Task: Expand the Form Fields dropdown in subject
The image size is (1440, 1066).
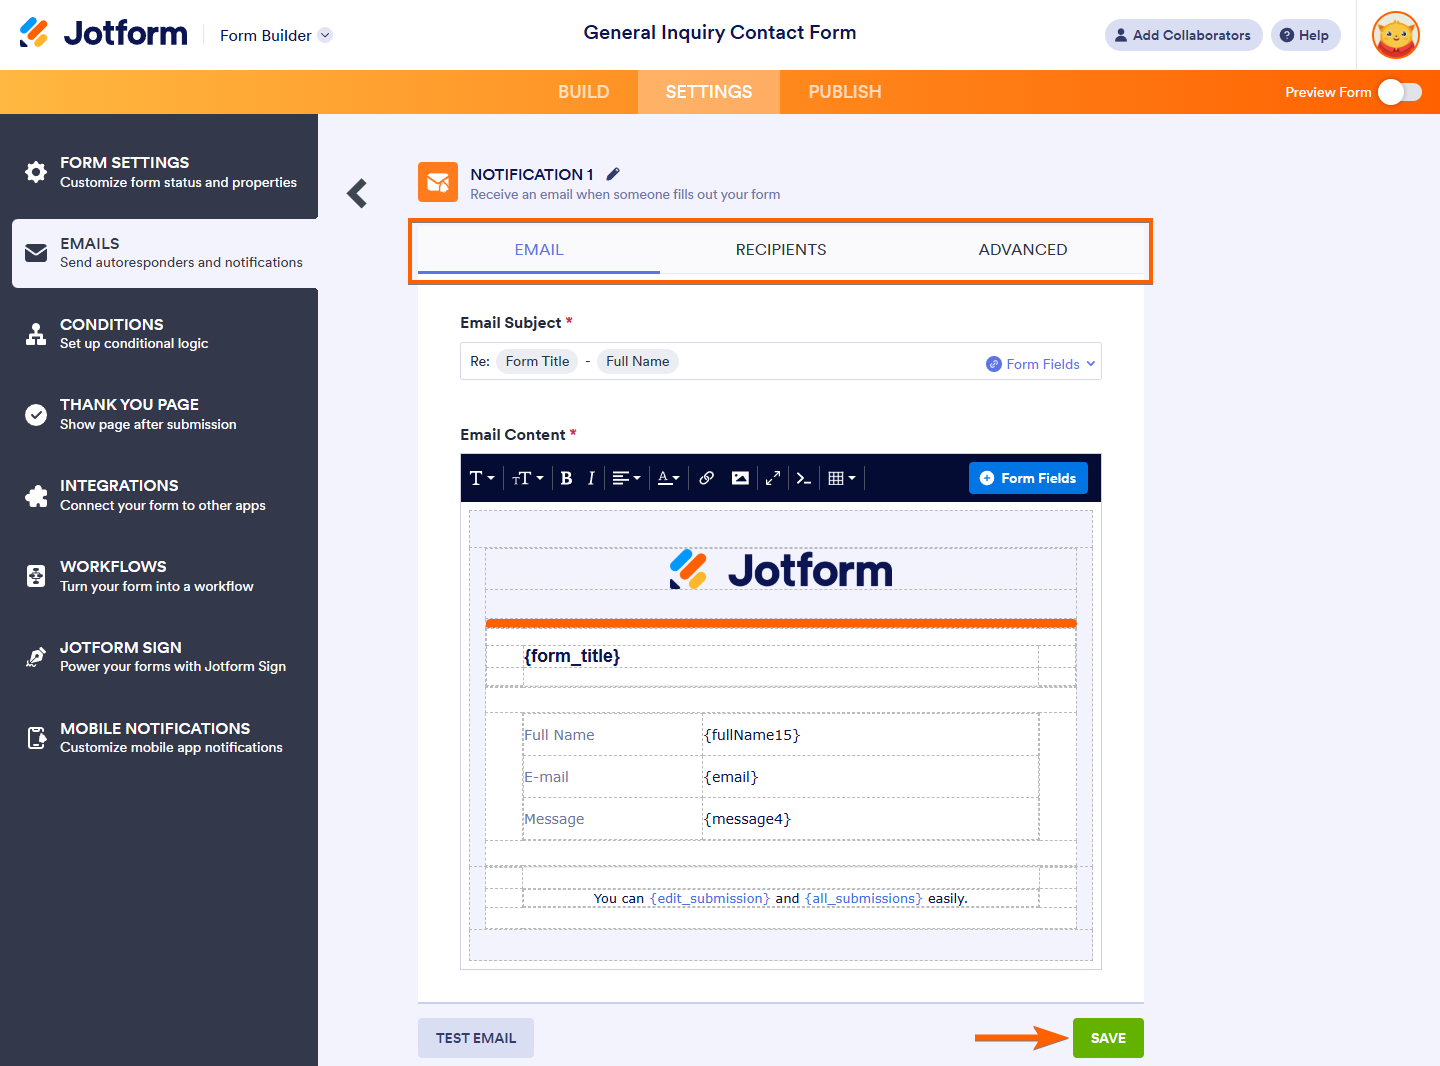Action: tap(1041, 364)
